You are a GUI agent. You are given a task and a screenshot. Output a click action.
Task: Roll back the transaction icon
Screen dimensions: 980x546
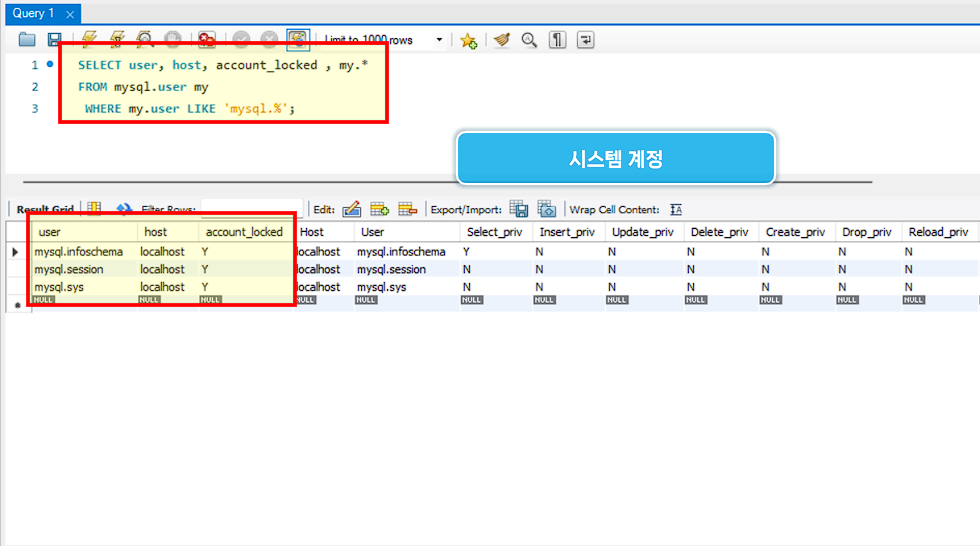(269, 39)
